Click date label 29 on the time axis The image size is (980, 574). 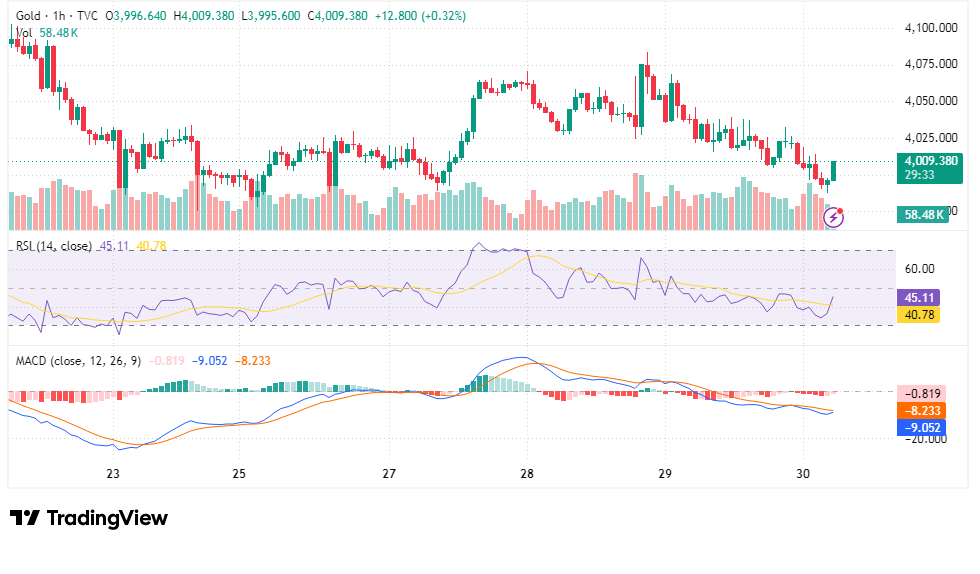click(665, 473)
